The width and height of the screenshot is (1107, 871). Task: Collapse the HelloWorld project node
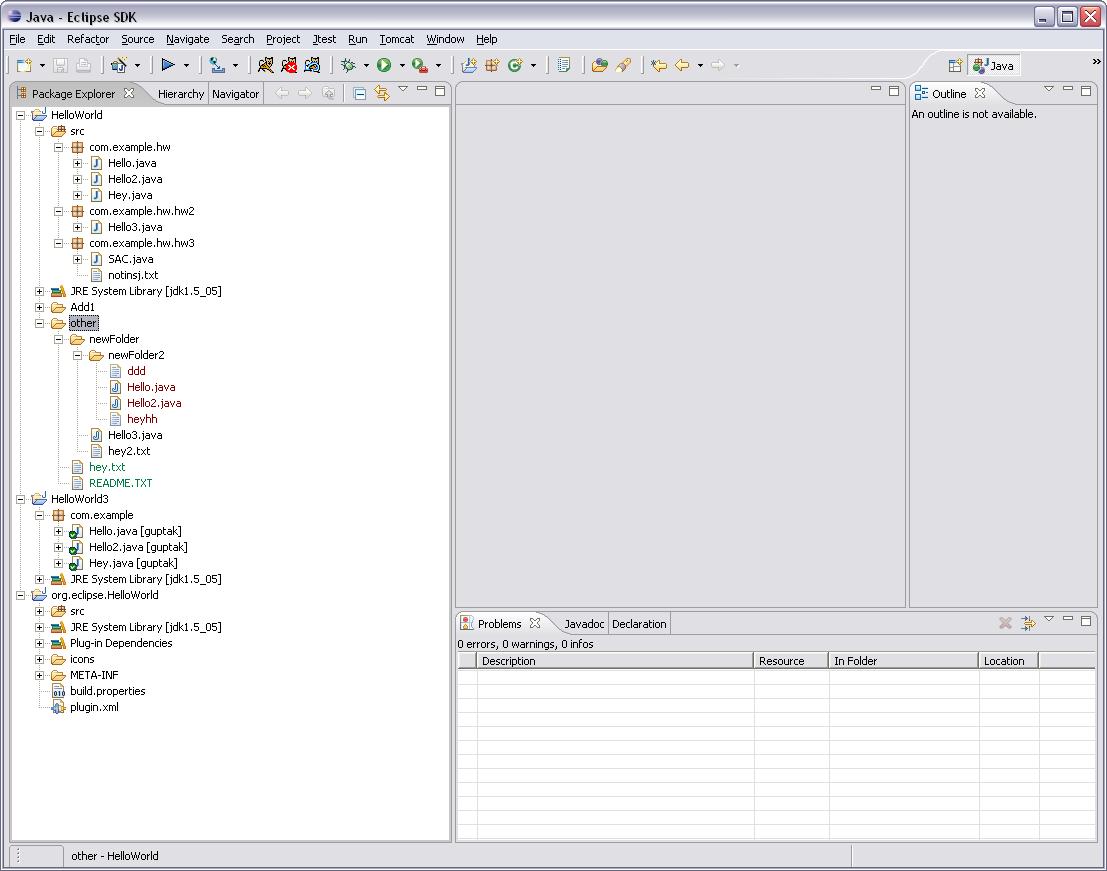pyautogui.click(x=20, y=115)
